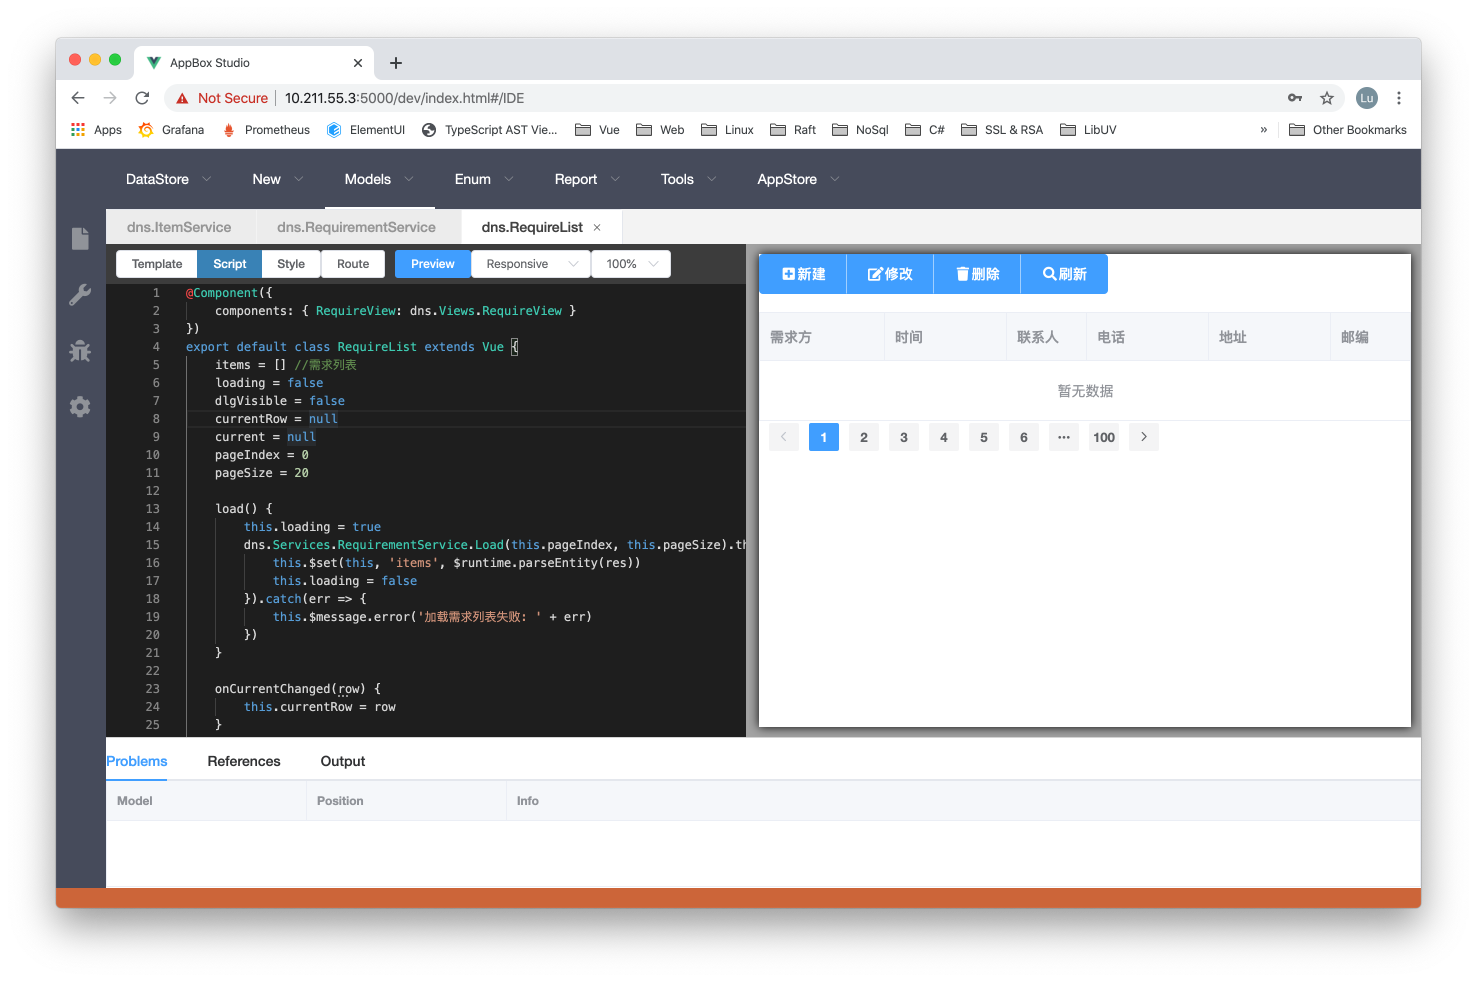
Task: Open the 100% zoom dropdown
Action: (x=631, y=264)
